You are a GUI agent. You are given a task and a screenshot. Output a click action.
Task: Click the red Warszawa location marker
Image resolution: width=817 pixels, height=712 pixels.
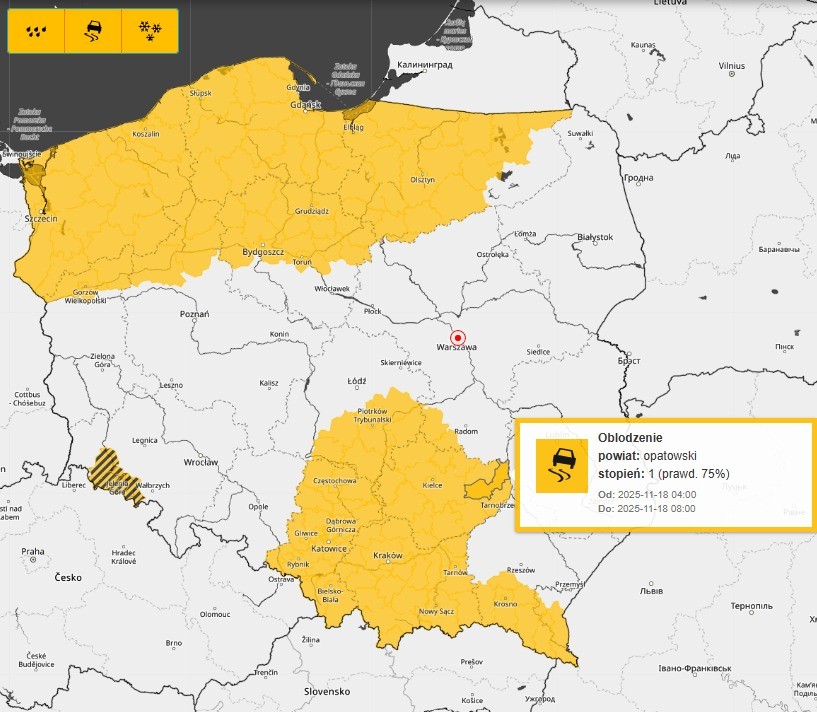[459, 337]
